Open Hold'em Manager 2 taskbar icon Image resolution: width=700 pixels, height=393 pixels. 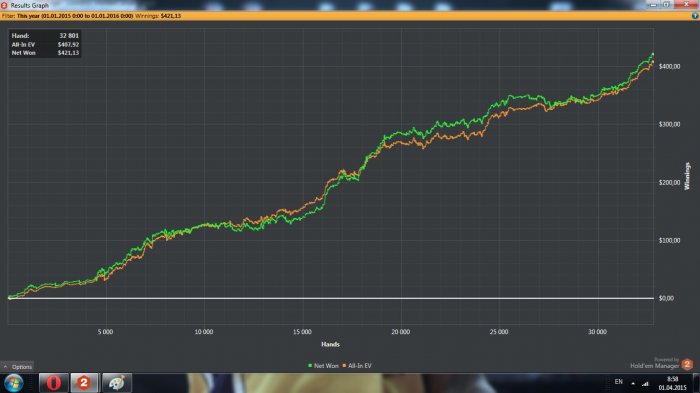point(84,383)
